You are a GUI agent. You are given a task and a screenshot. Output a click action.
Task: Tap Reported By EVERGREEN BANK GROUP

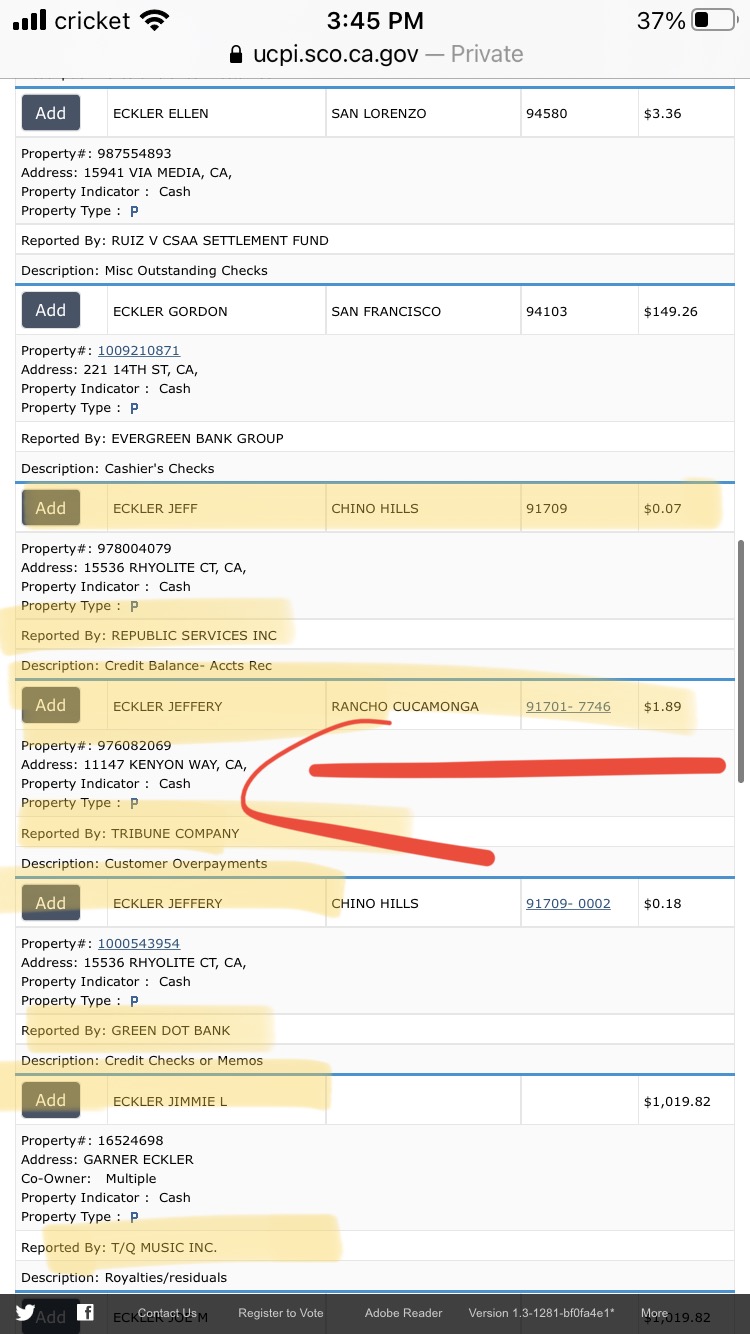[152, 439]
